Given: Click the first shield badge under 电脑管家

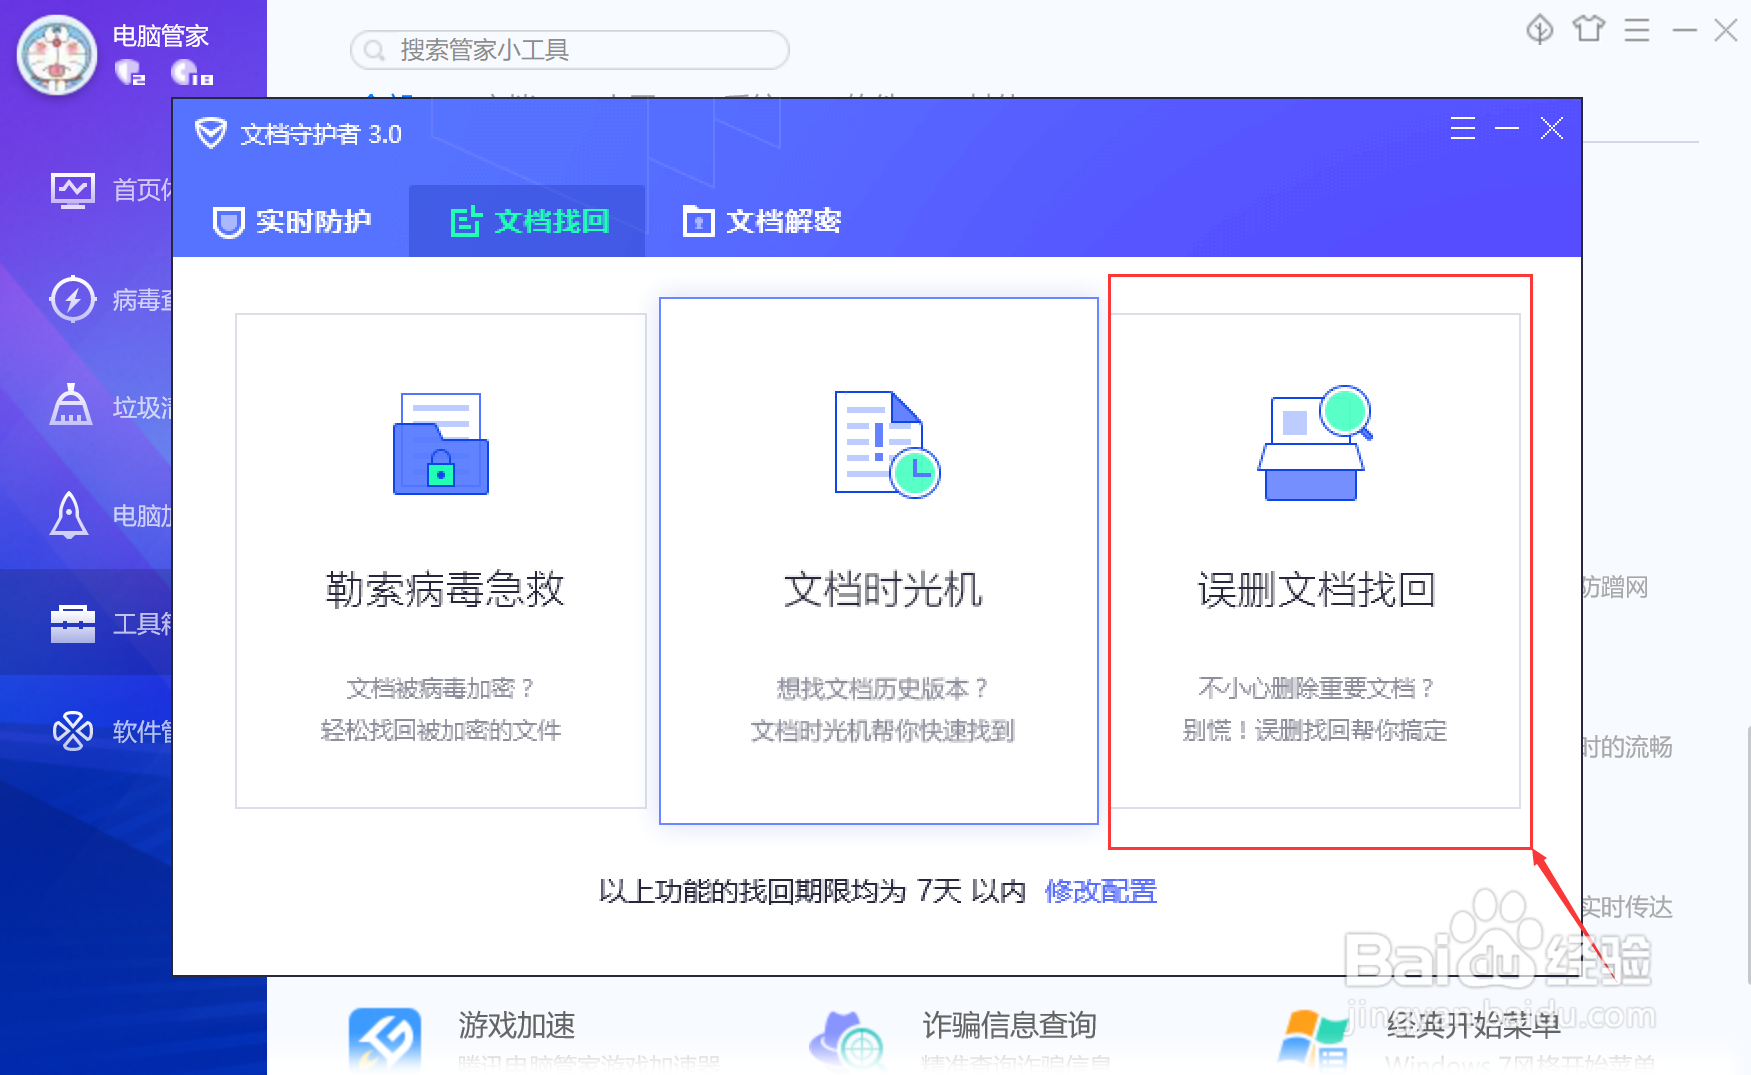Looking at the screenshot, I should (x=130, y=72).
